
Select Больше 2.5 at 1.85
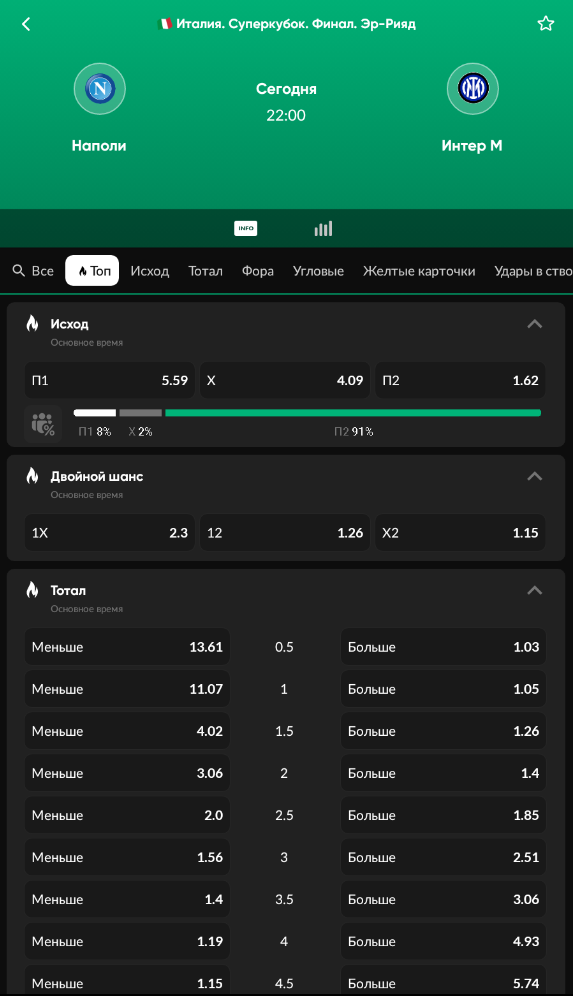tap(443, 815)
